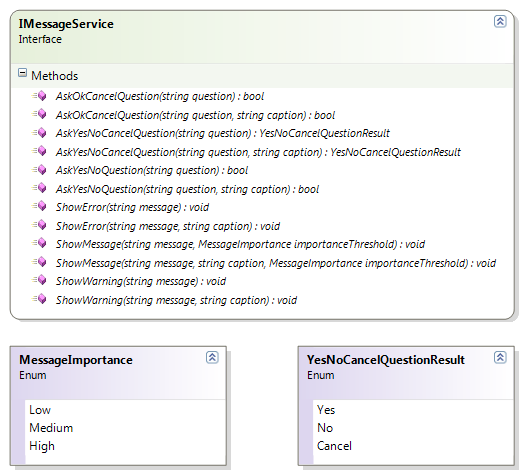This screenshot has height=474, width=523.
Task: Click method icon beside AskYesNoQuestion(string question)
Action: (x=39, y=170)
